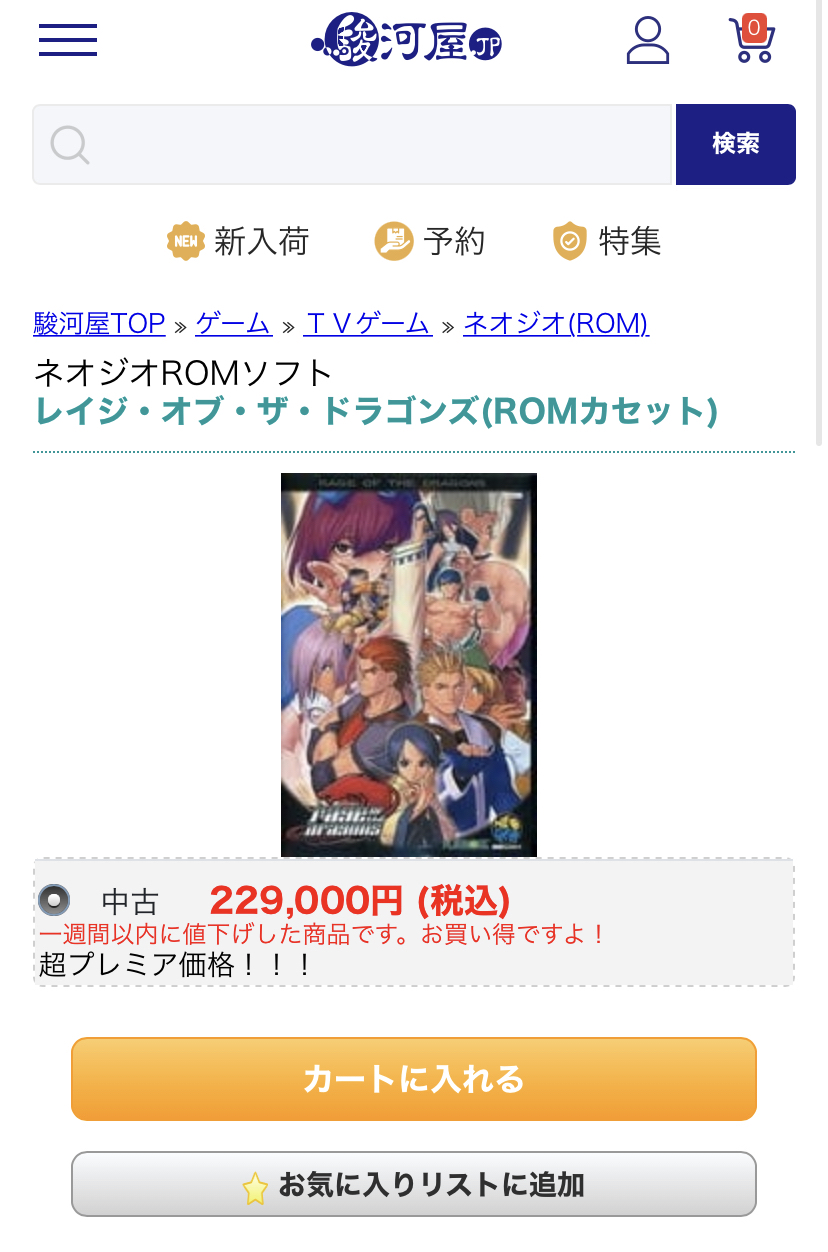The height and width of the screenshot is (1252, 828).
Task: Select the 中古 used-condition radio button
Action: pyautogui.click(x=54, y=900)
